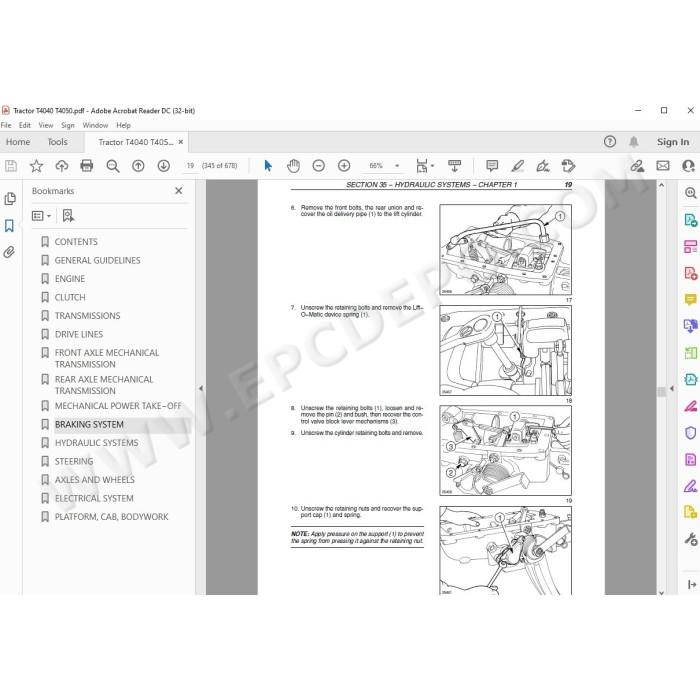Share a link to this file
700x700 pixels.
pos(638,166)
